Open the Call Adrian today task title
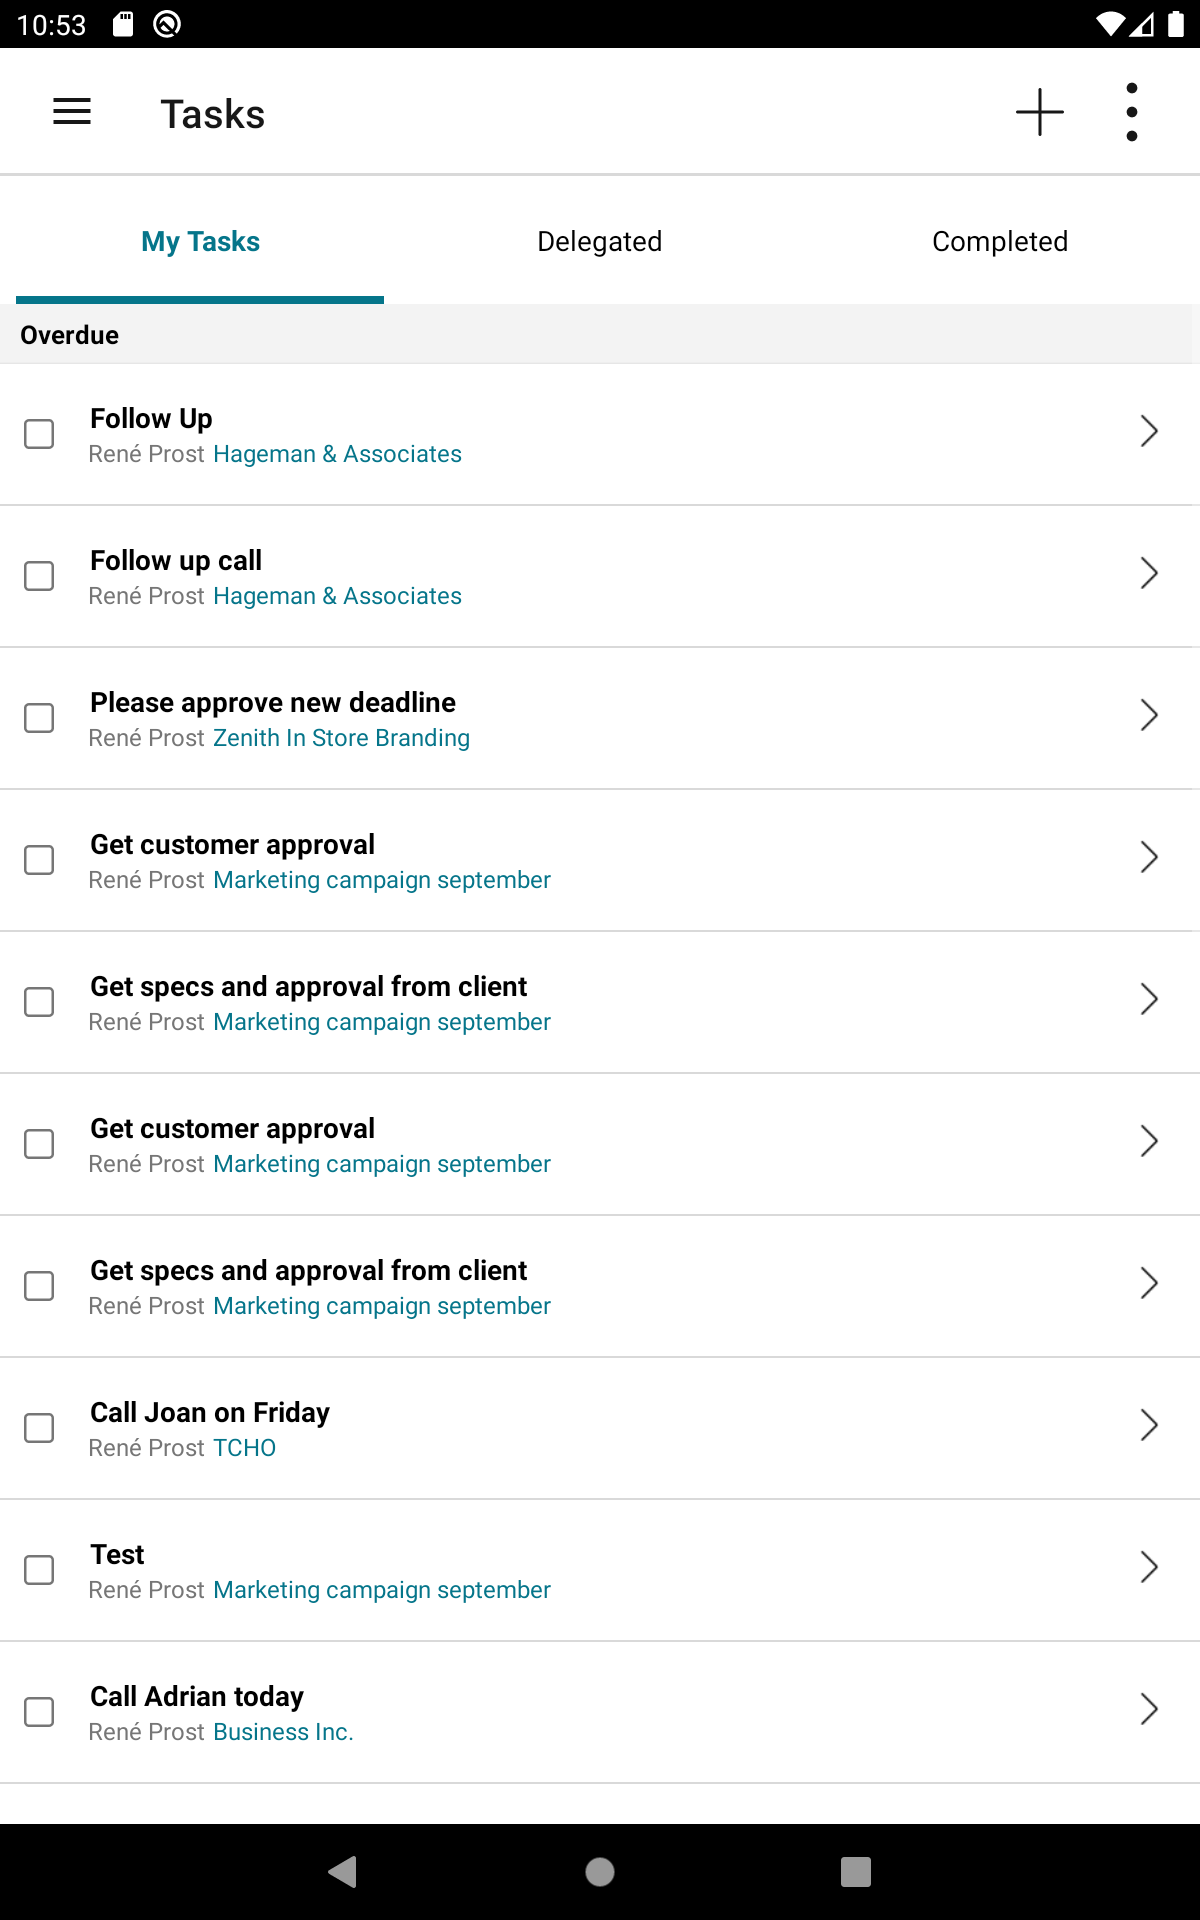This screenshot has height=1920, width=1200. click(x=197, y=1696)
